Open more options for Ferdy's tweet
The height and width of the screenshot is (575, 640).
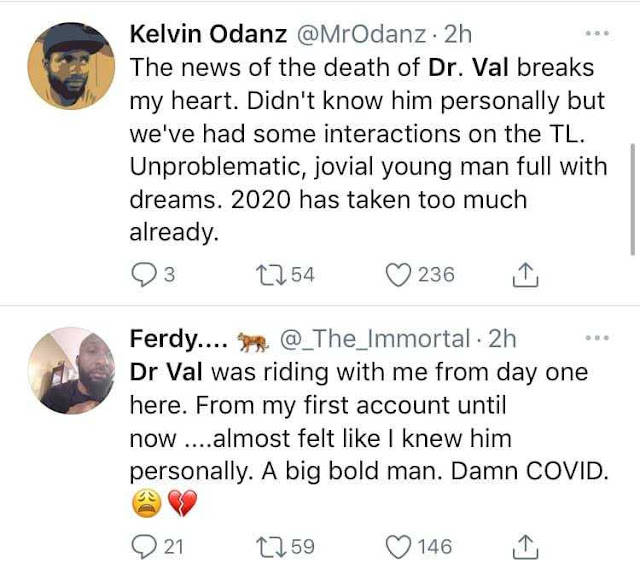tap(596, 339)
